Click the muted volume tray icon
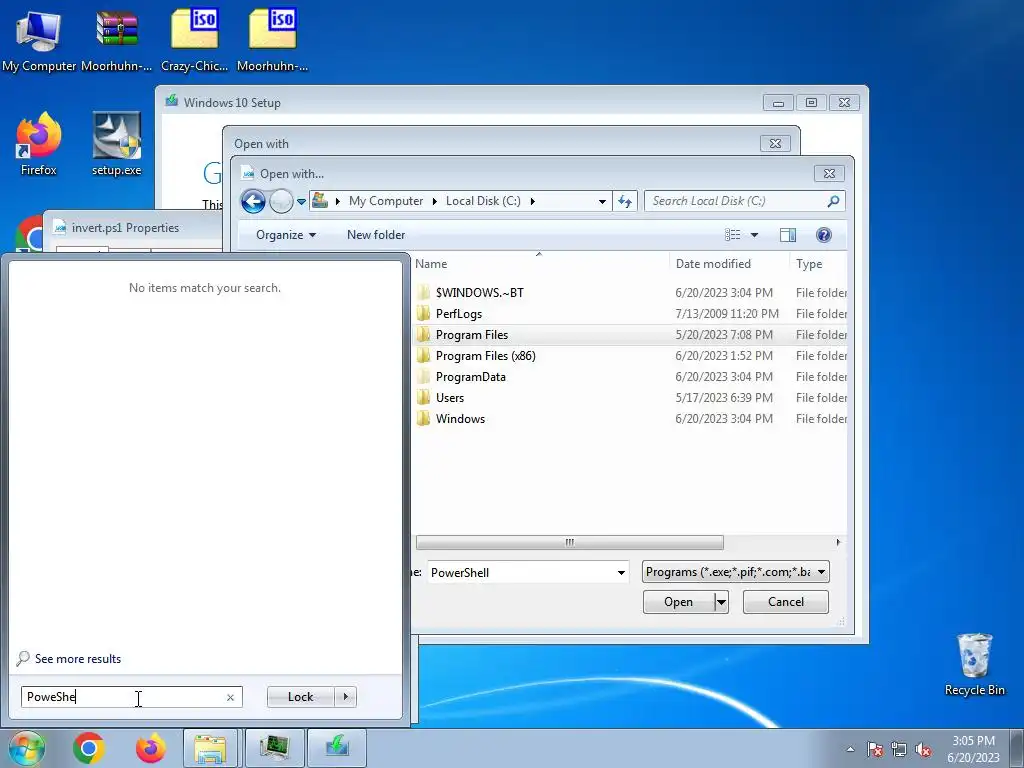 coord(923,750)
